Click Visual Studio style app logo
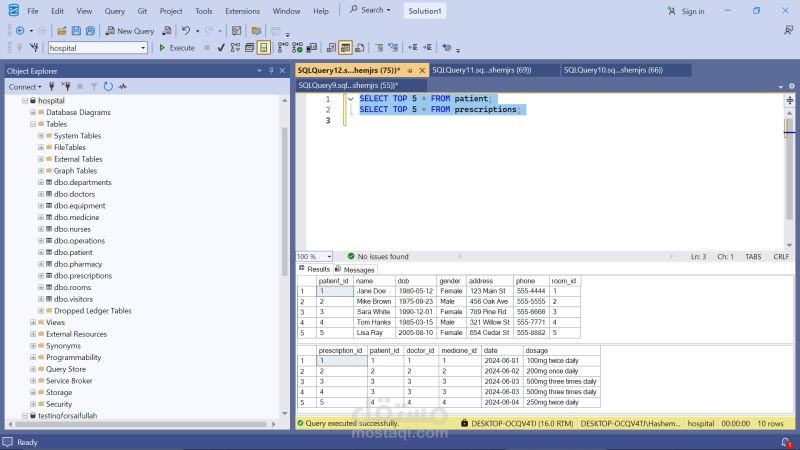This screenshot has width=800, height=450. [13, 10]
